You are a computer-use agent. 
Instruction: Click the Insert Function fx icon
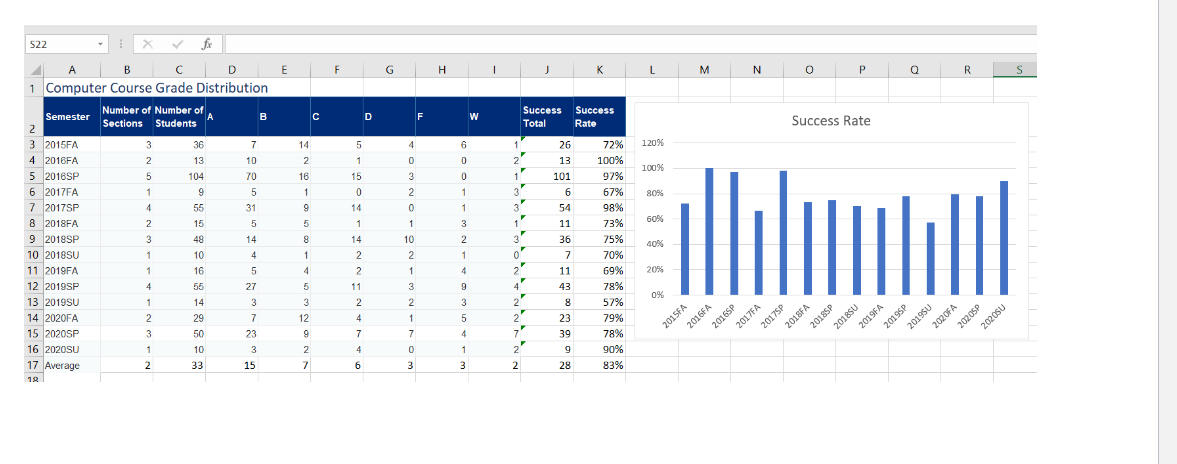tap(206, 44)
